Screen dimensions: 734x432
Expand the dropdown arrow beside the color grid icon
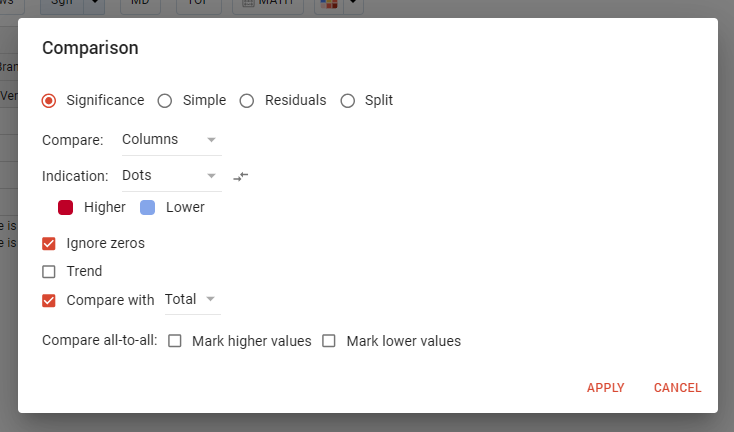[x=352, y=5]
